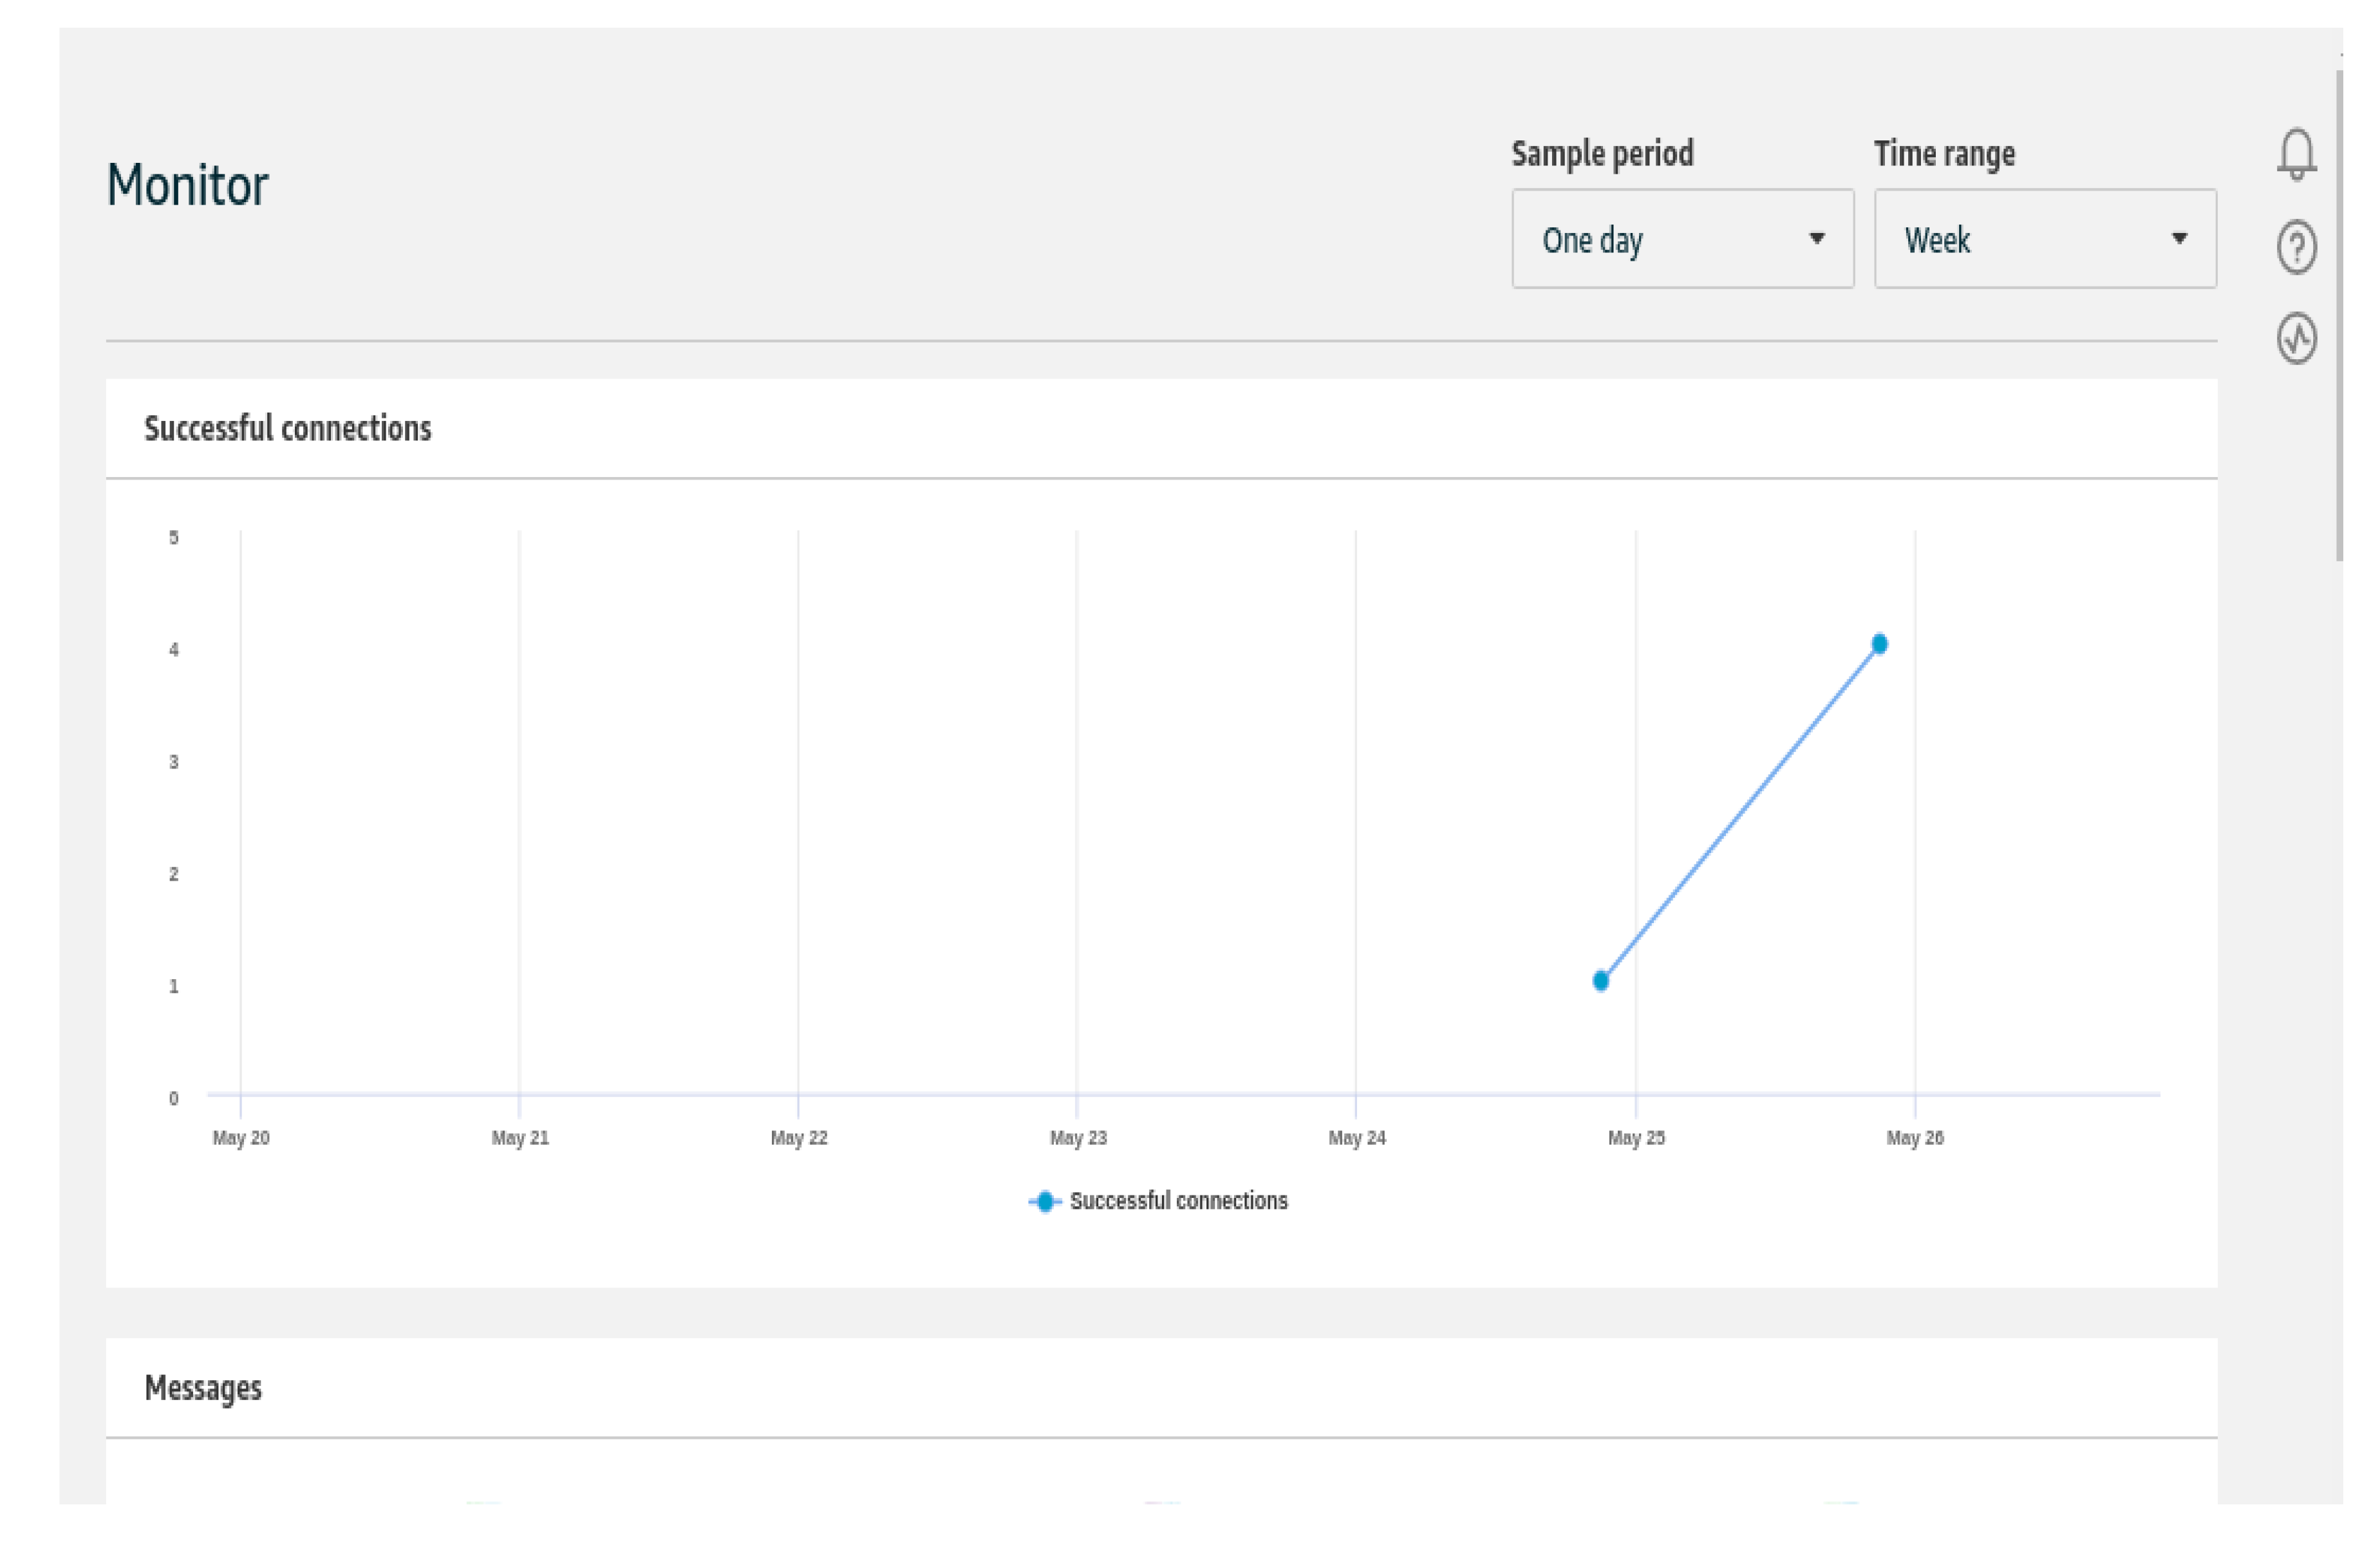Toggle the Successful connections legend label
Viewport: 2380px width, 1543px height.
point(1178,1201)
